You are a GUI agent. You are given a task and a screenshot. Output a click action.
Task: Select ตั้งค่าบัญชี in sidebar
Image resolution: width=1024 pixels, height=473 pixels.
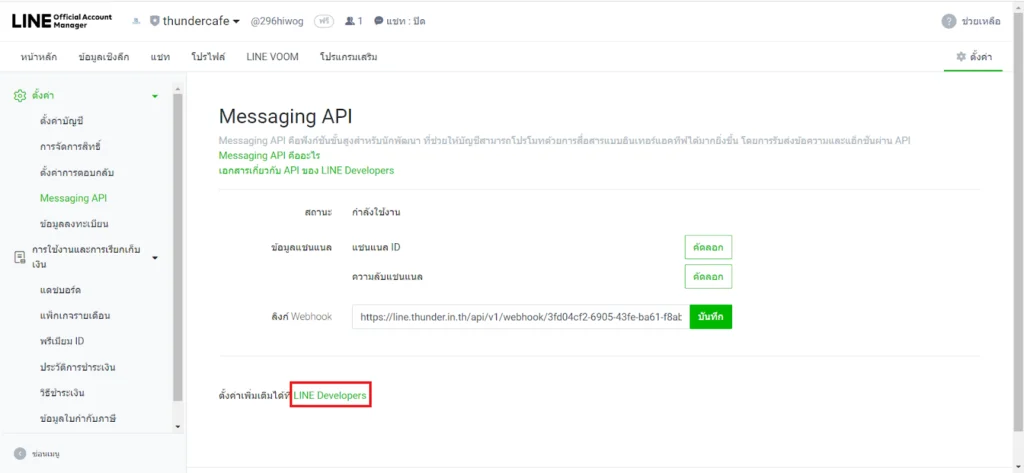click(62, 120)
